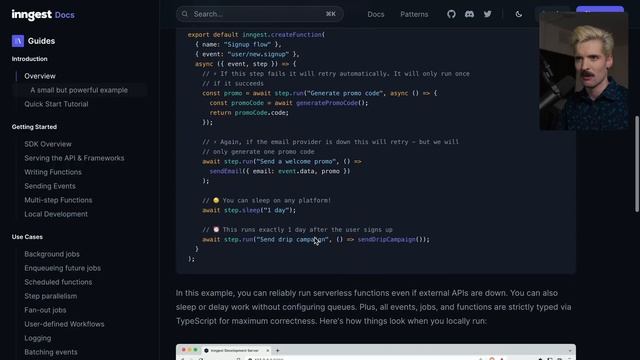The height and width of the screenshot is (360, 640).
Task: Open Scheduled functions page
Action: click(58, 282)
